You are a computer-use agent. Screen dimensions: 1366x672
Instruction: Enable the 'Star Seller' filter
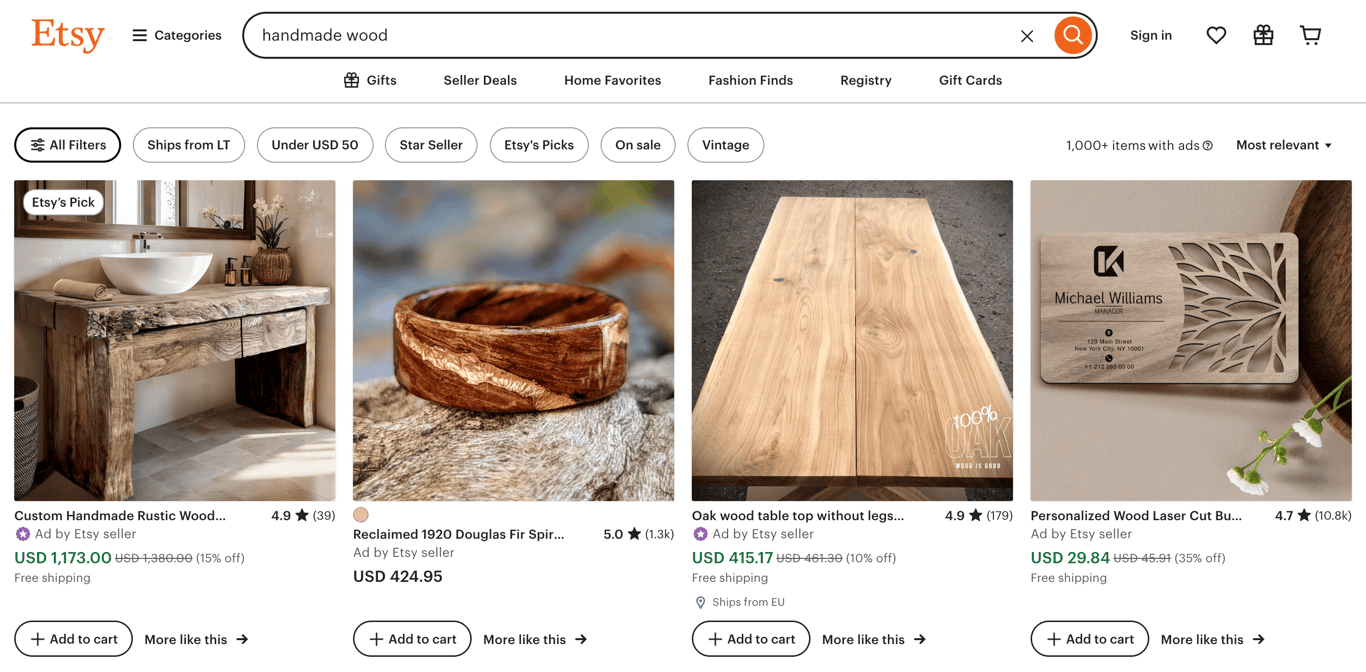point(430,145)
